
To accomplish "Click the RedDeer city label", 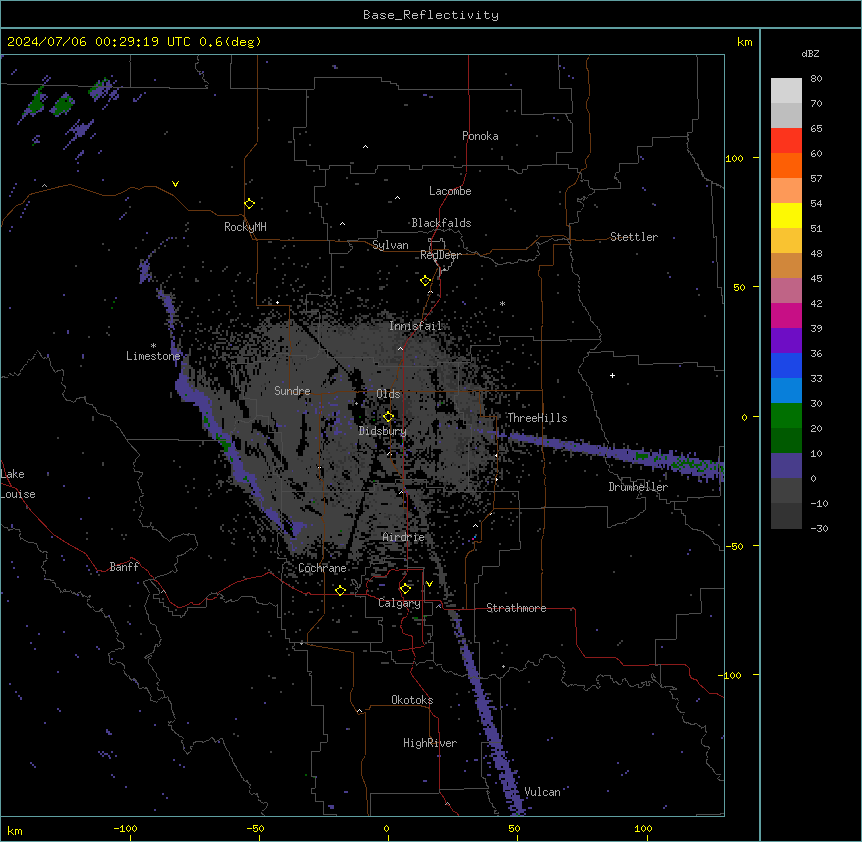I will pos(440,255).
